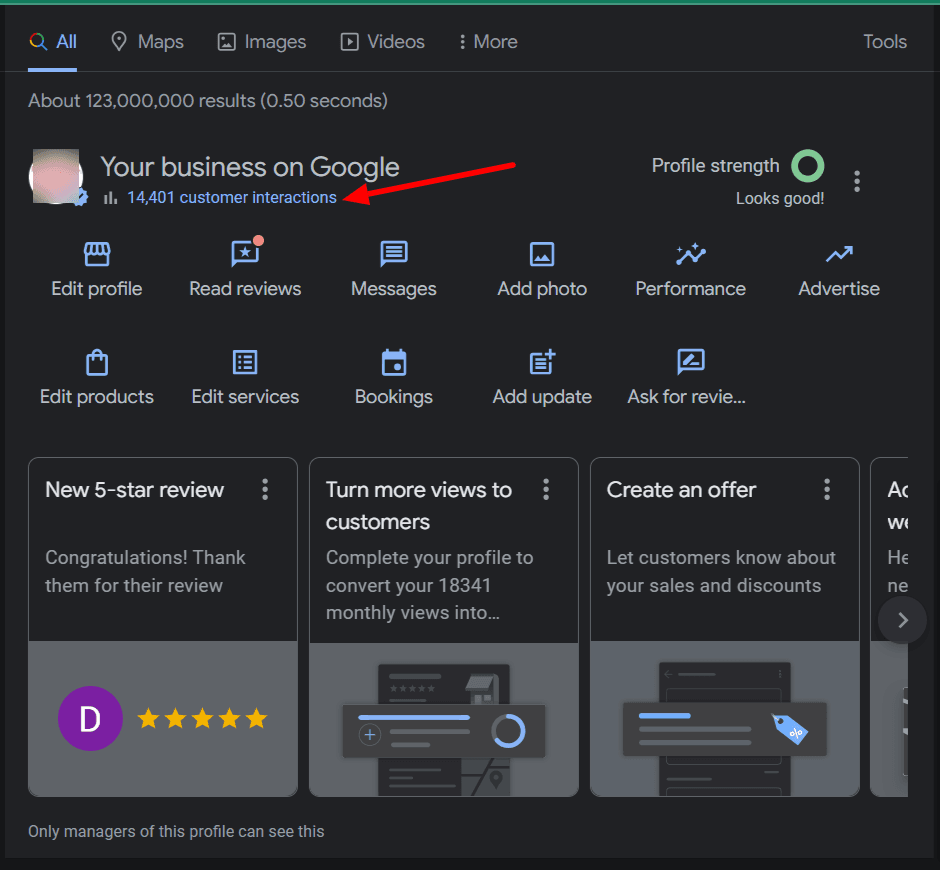
Task: Open the search Tools button
Action: [x=884, y=41]
